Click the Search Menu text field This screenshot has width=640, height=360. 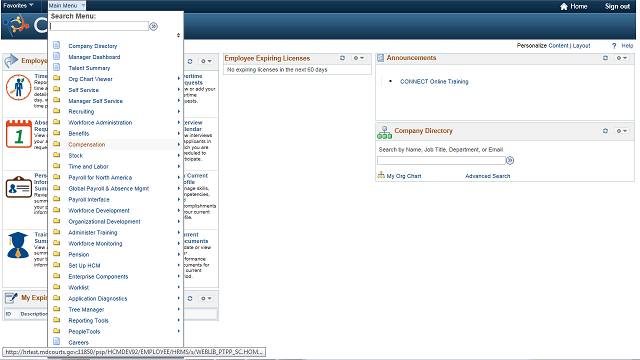tap(99, 26)
